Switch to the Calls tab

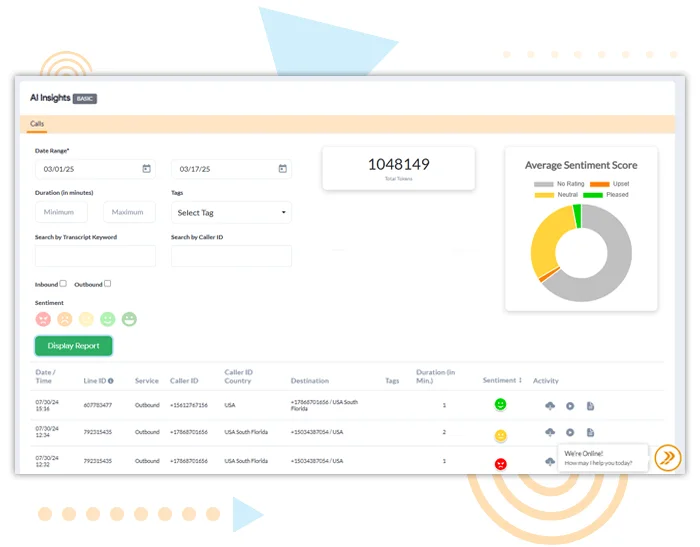[x=37, y=124]
